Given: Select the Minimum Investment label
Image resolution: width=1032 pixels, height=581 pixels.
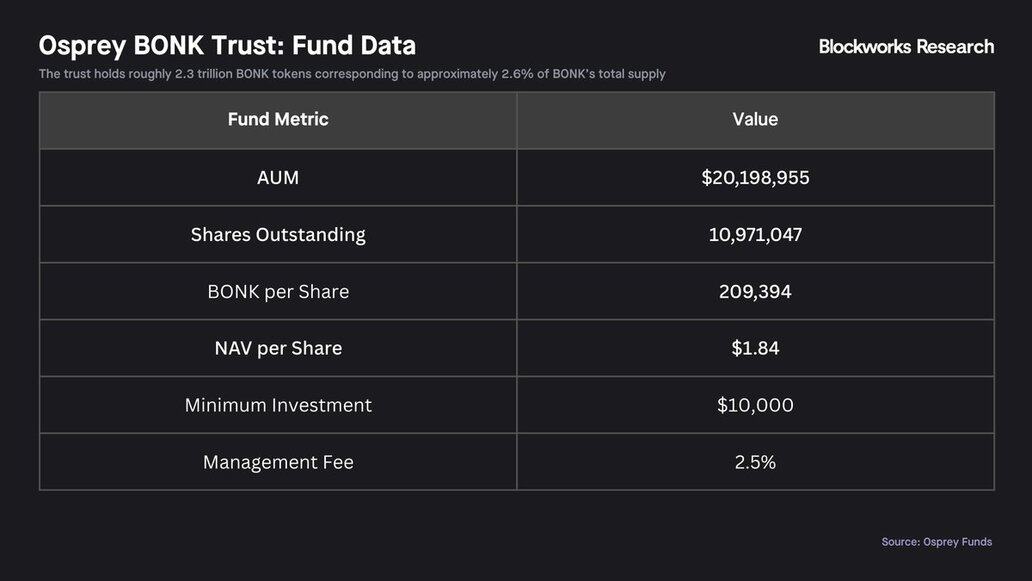Looking at the screenshot, I should (278, 406).
